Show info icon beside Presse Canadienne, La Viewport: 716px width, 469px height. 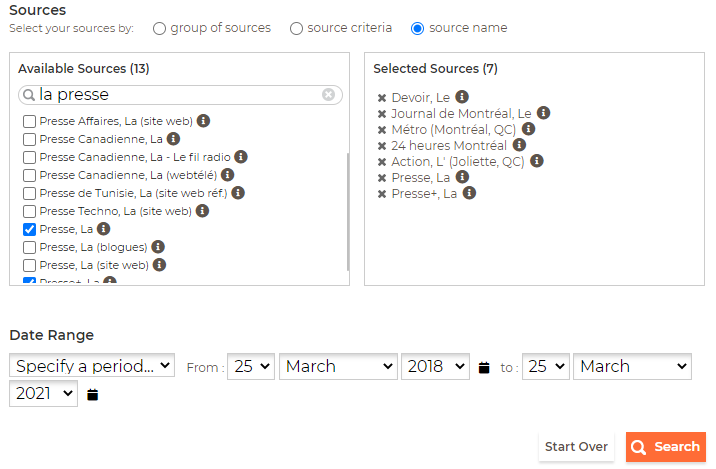tap(173, 138)
